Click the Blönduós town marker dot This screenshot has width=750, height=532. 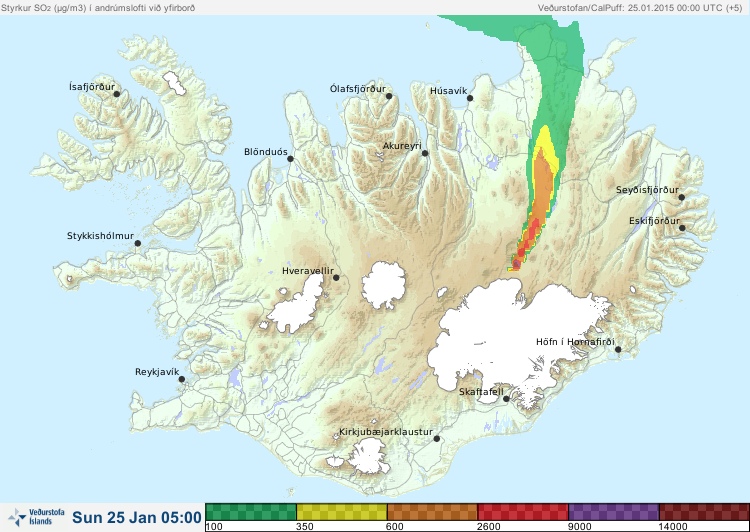pos(290,159)
